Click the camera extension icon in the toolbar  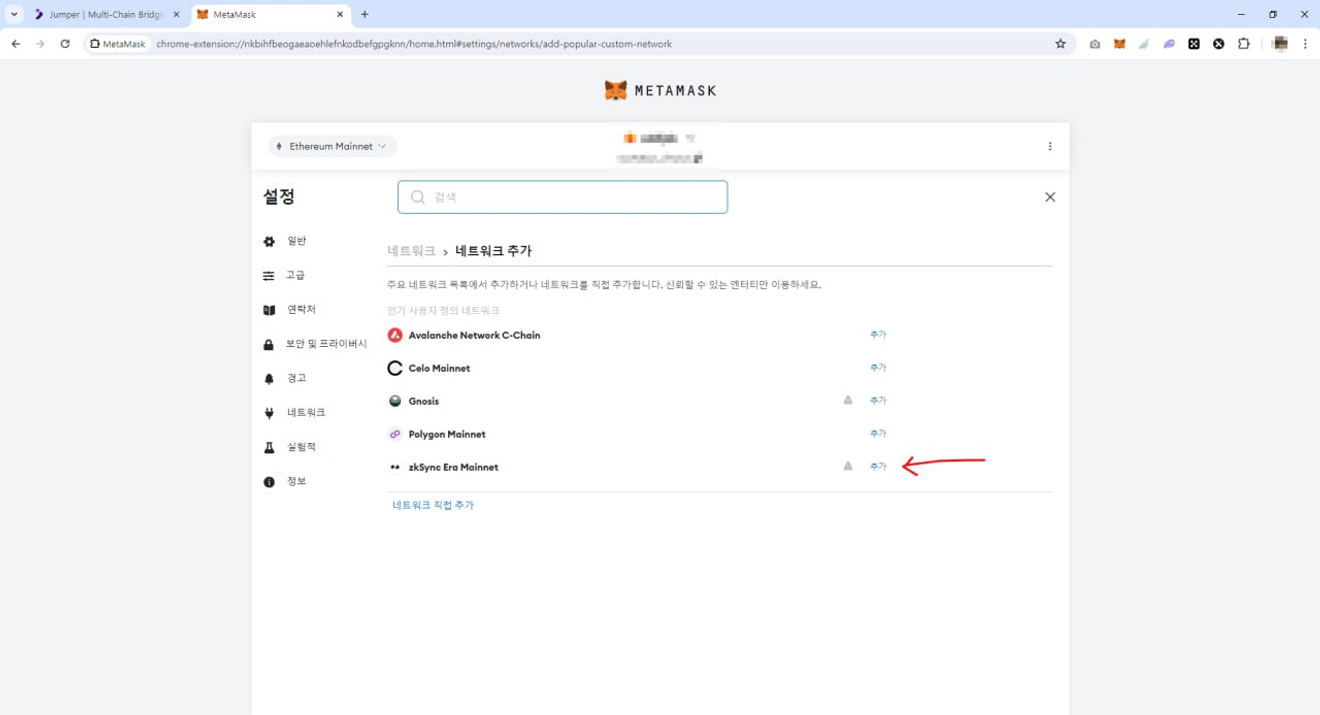click(1095, 44)
